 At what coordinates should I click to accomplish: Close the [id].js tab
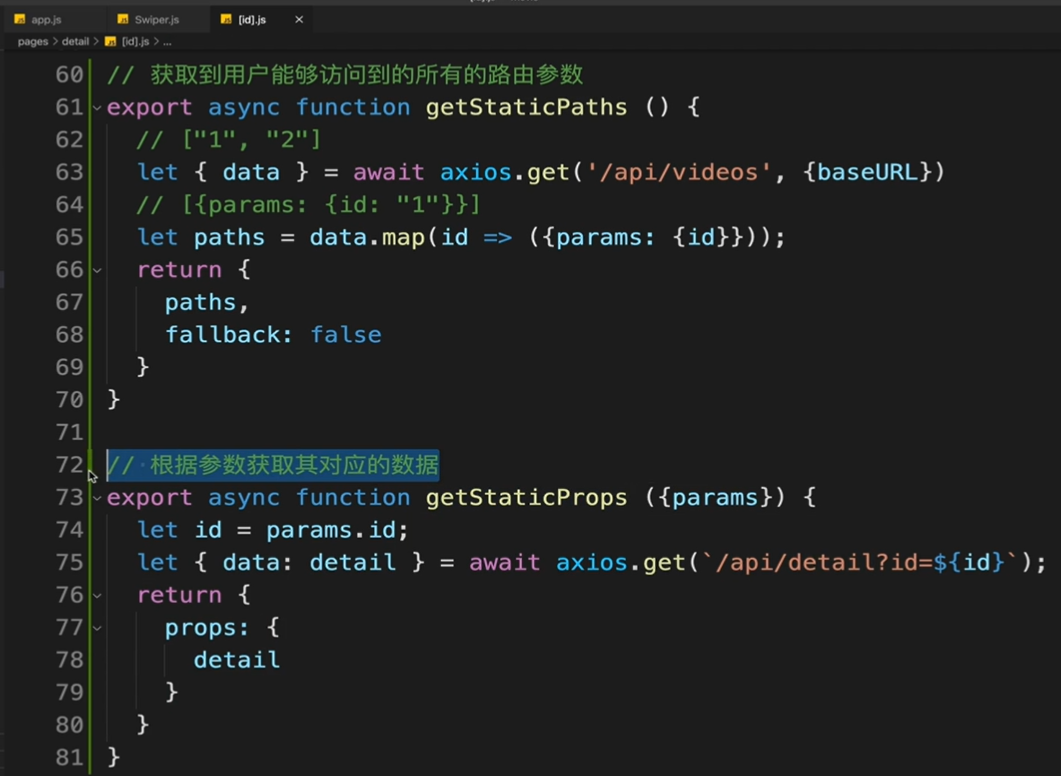(299, 20)
